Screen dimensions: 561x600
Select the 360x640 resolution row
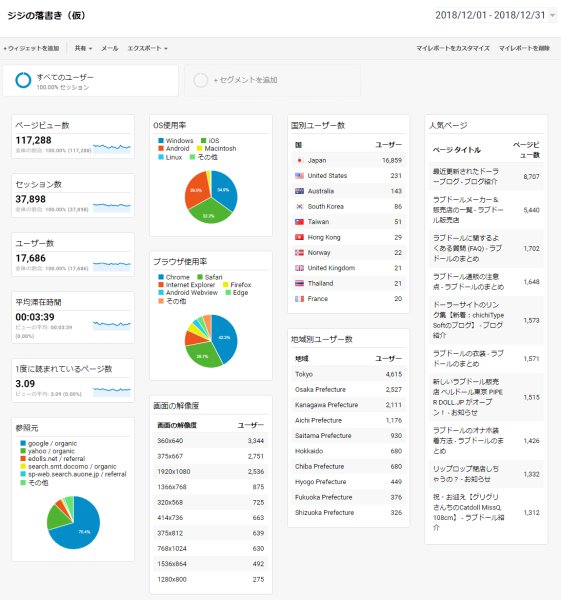(210, 441)
